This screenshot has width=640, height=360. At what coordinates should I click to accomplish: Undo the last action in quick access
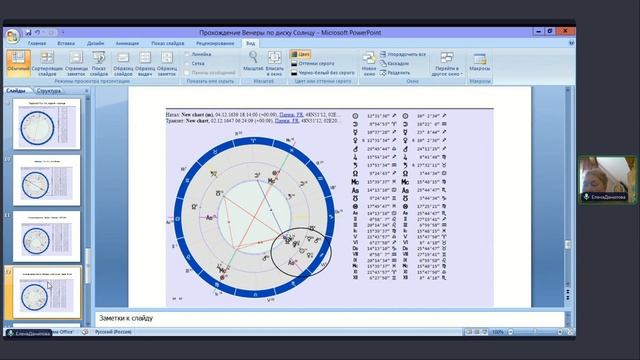[37, 32]
